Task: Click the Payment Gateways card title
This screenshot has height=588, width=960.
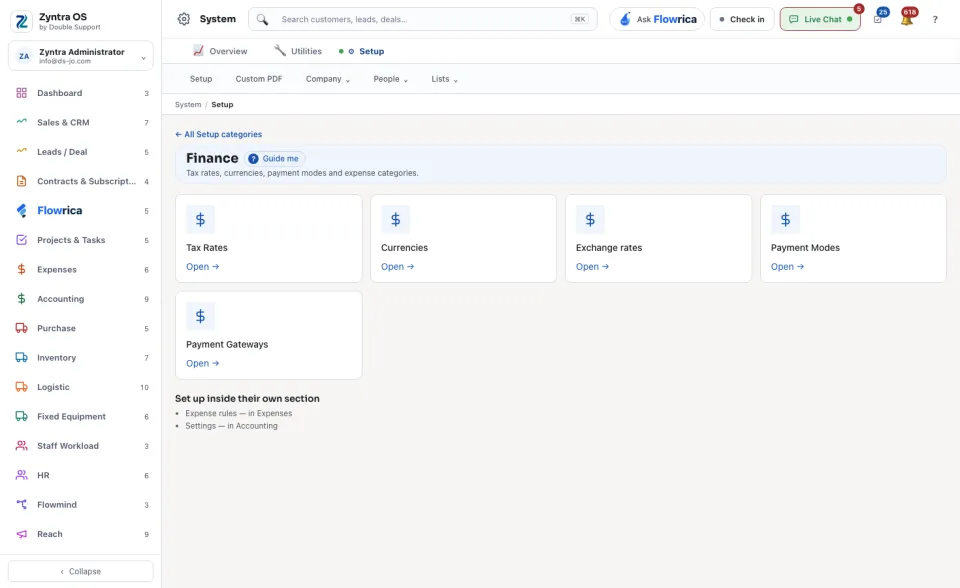Action: click(x=227, y=344)
